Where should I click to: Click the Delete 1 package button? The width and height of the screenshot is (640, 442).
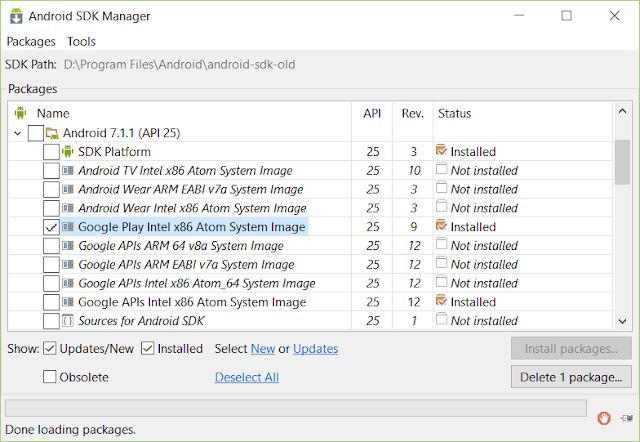click(571, 377)
